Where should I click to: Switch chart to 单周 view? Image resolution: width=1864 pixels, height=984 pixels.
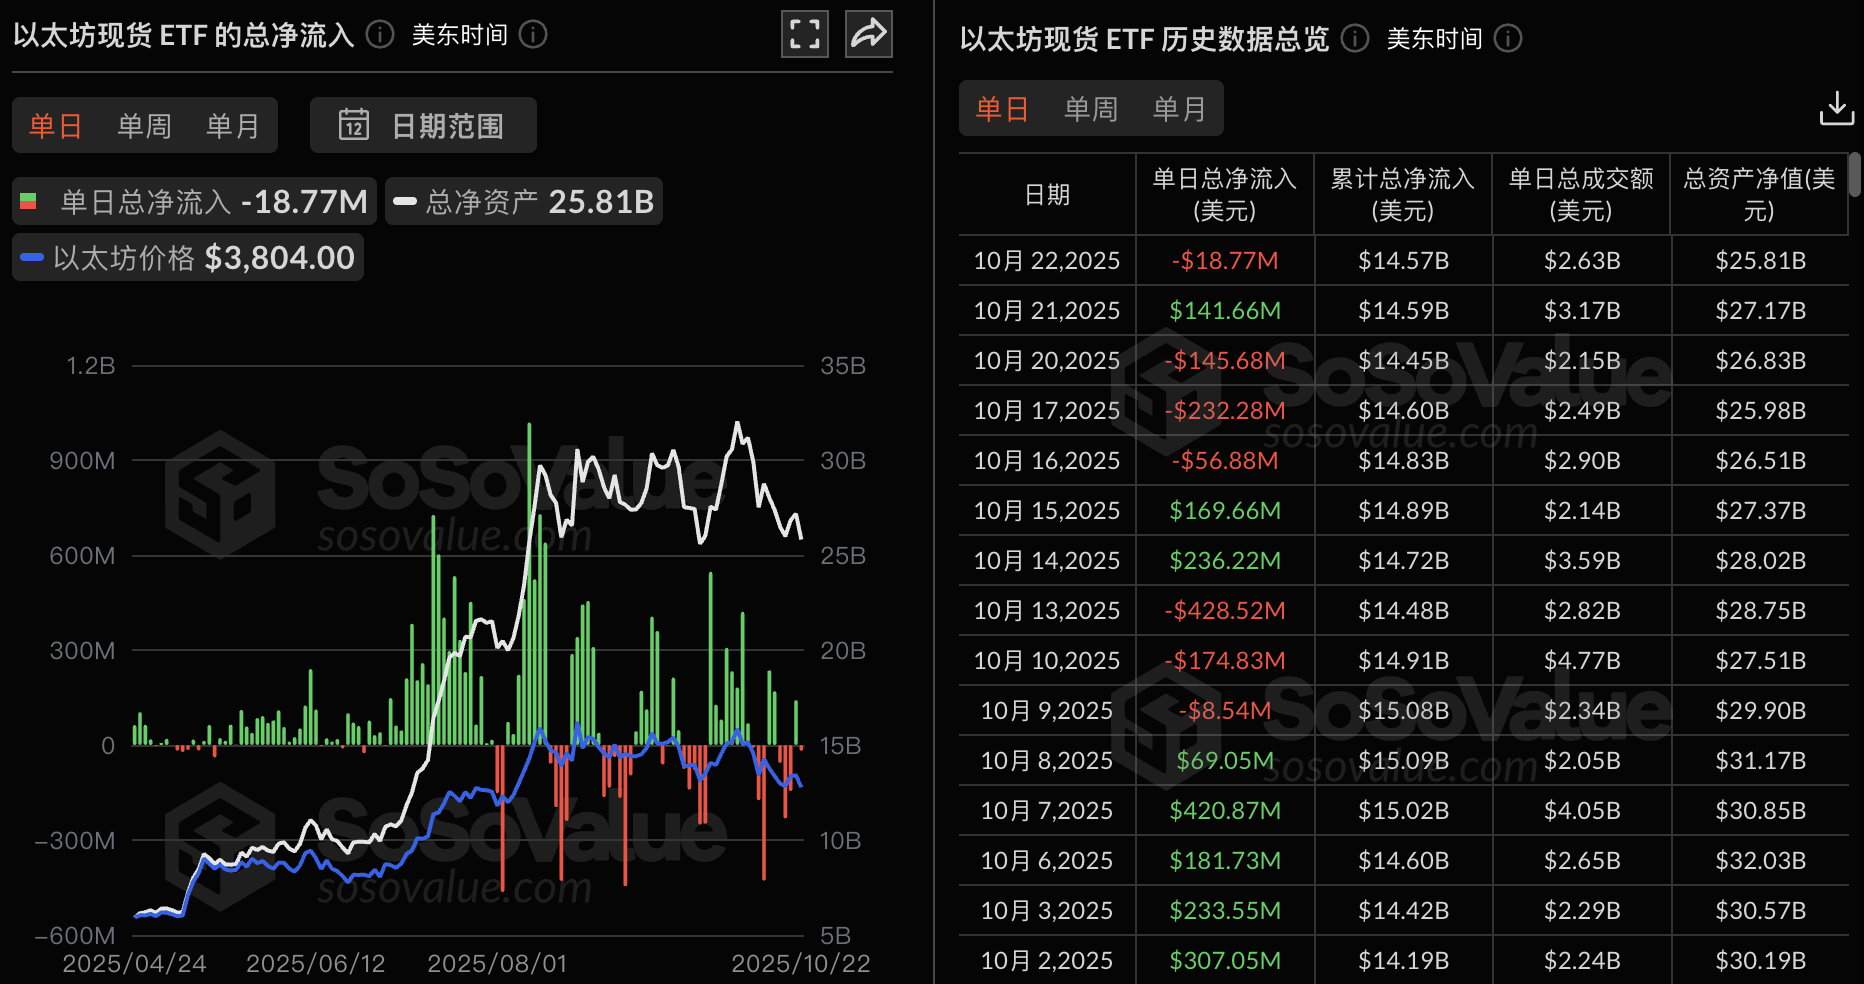coord(144,126)
